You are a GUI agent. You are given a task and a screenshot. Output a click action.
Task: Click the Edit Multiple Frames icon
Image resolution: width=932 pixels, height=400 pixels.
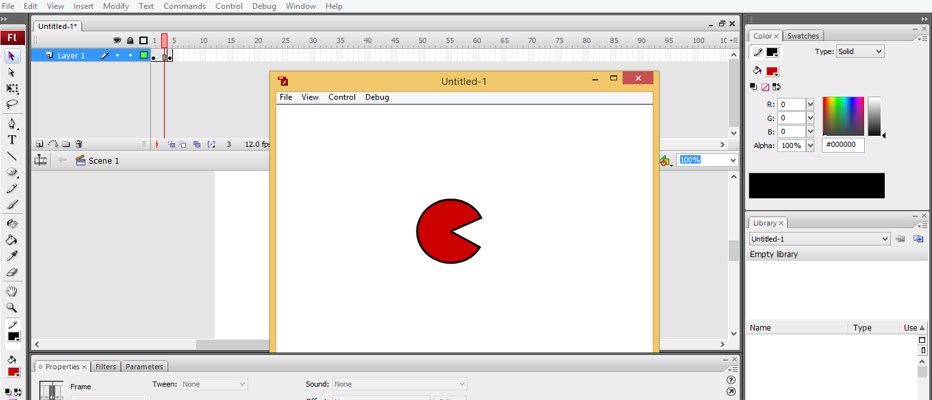pos(197,144)
